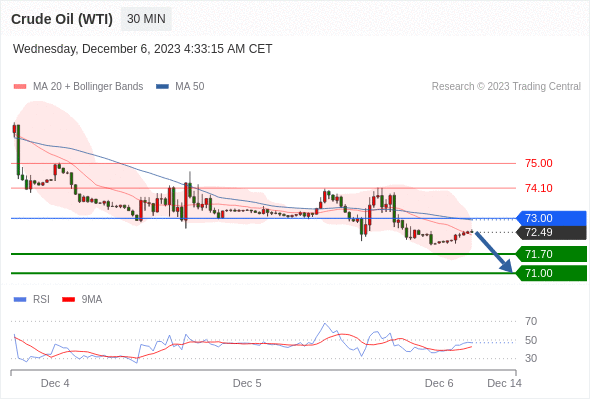
Task: Click the red MA 20 Bollinger legend swatch
Action: 20,87
